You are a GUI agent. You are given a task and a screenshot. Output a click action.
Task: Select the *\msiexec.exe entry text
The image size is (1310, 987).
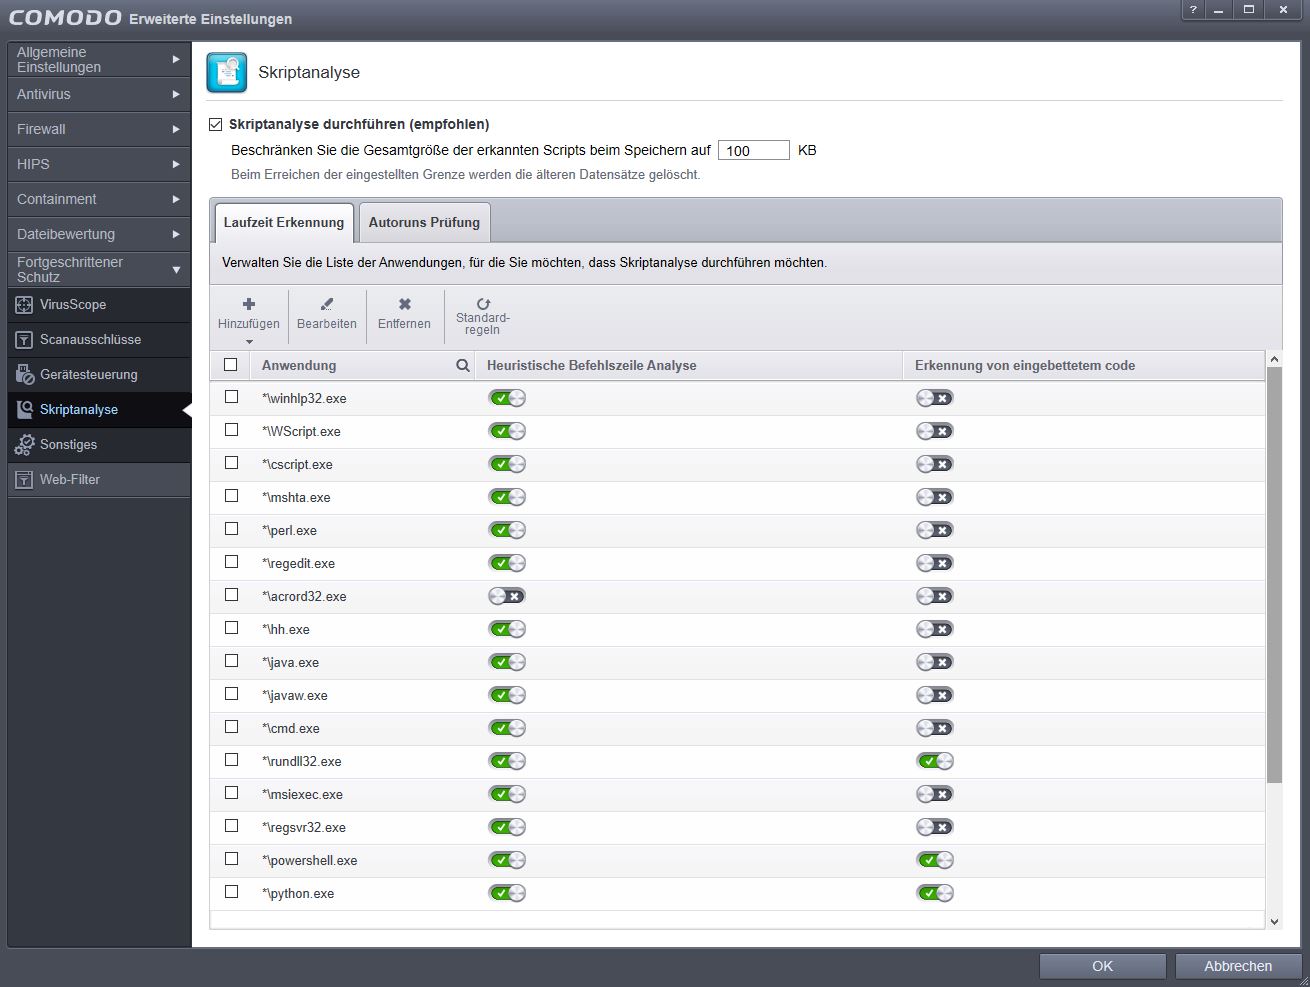tap(303, 795)
